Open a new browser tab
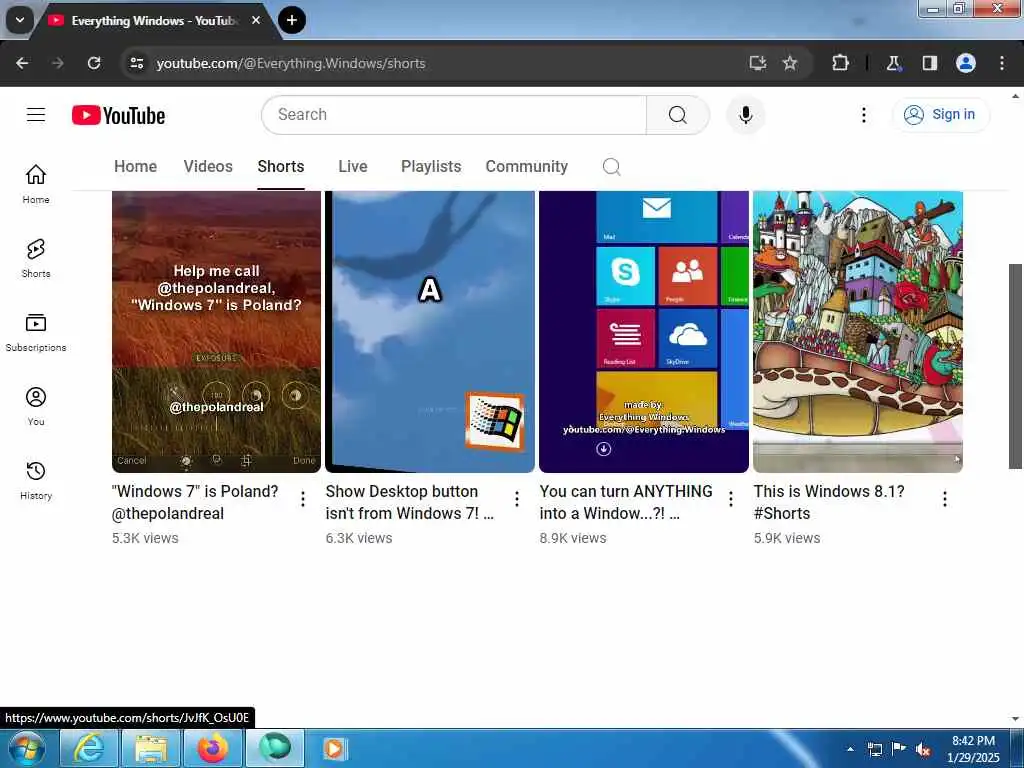The width and height of the screenshot is (1024, 768). (x=292, y=20)
